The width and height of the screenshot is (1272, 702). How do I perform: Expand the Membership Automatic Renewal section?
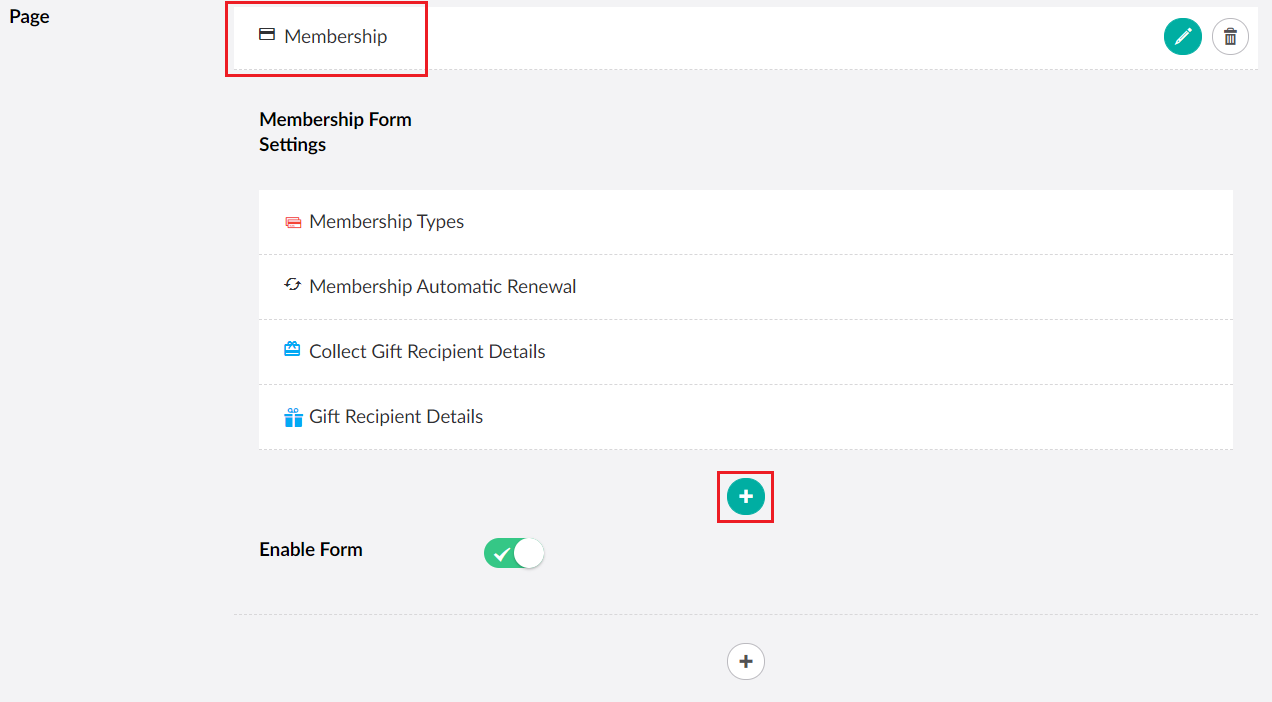coord(443,286)
